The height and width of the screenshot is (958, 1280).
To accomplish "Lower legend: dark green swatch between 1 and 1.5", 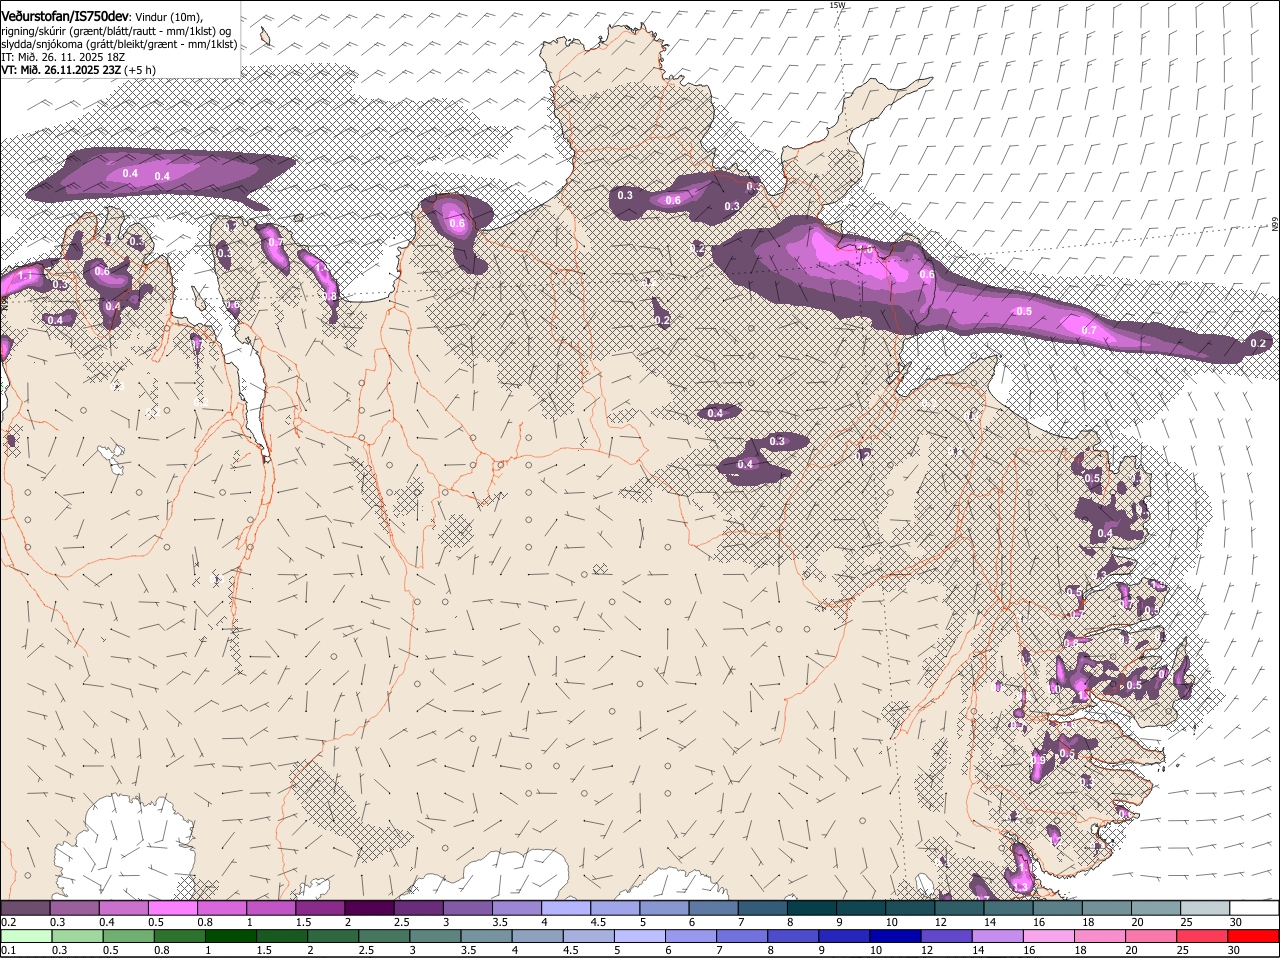I will coord(230,936).
